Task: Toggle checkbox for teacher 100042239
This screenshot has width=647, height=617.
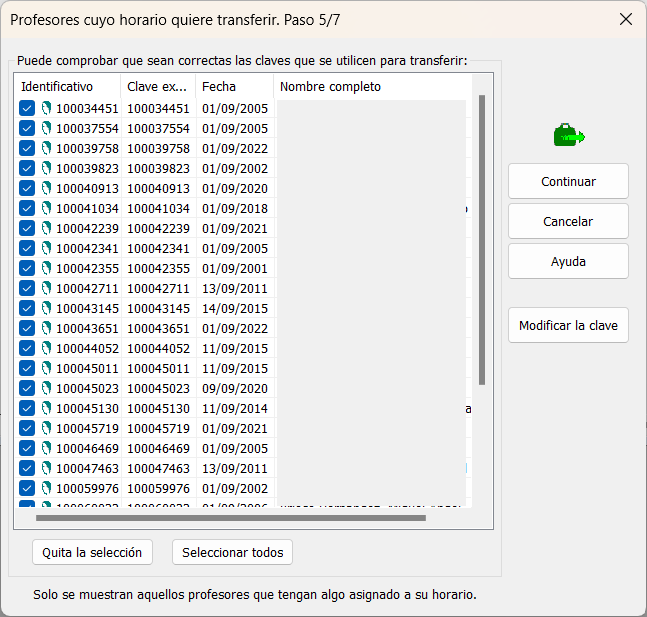Action: coord(27,228)
